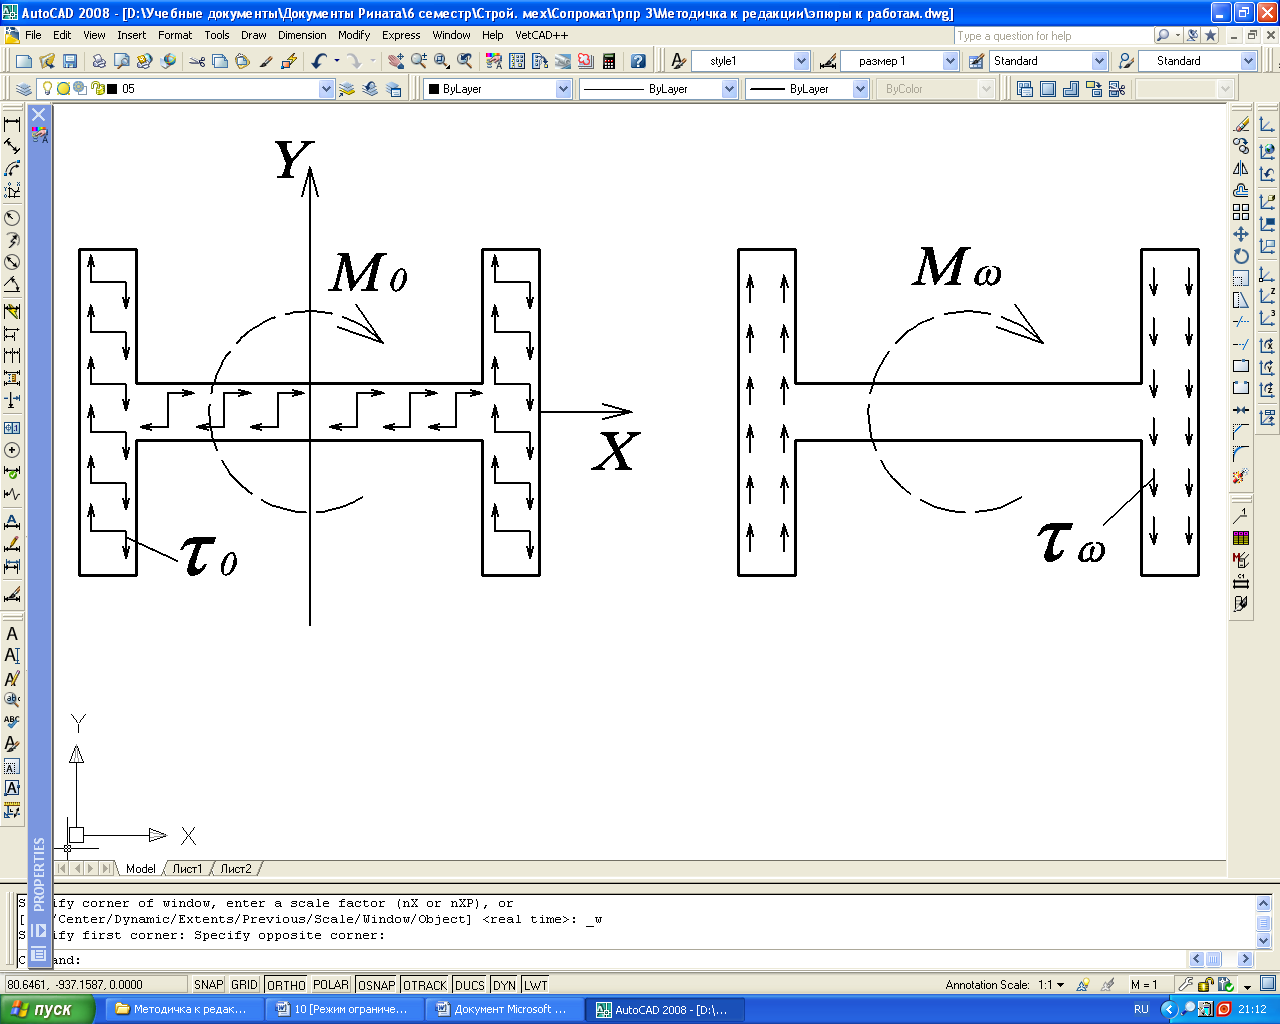Toggle POLAR tracking in status bar
This screenshot has height=1024, width=1280.
click(x=331, y=985)
